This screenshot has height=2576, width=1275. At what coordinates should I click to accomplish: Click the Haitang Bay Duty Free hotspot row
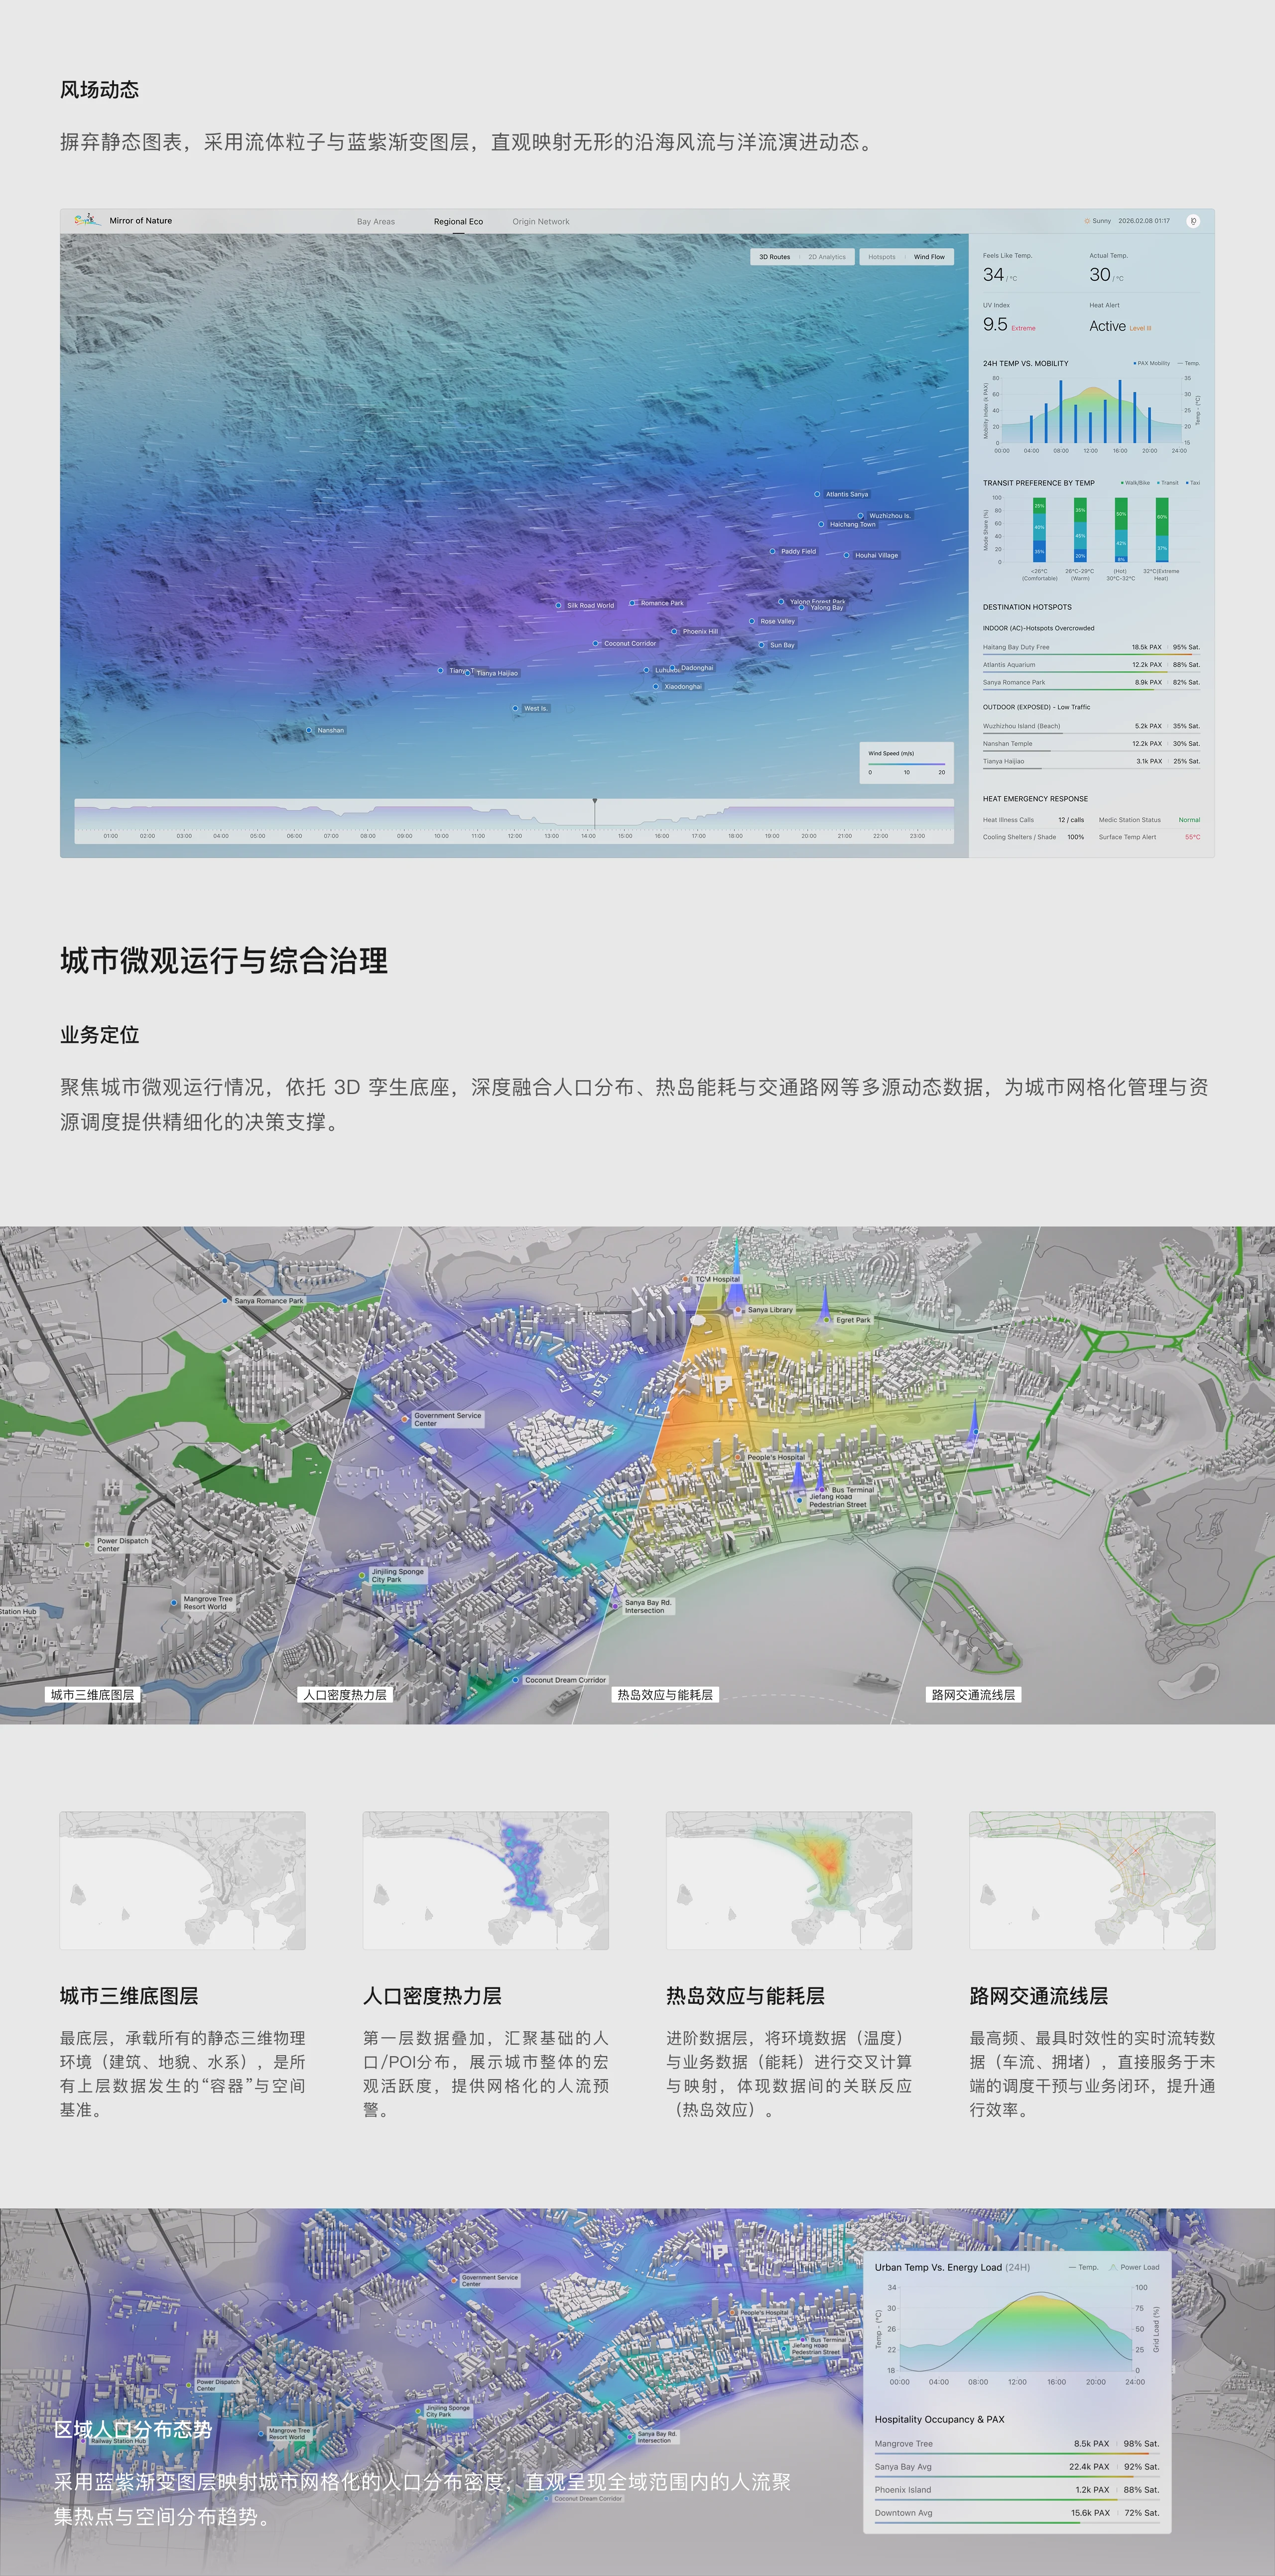1091,648
